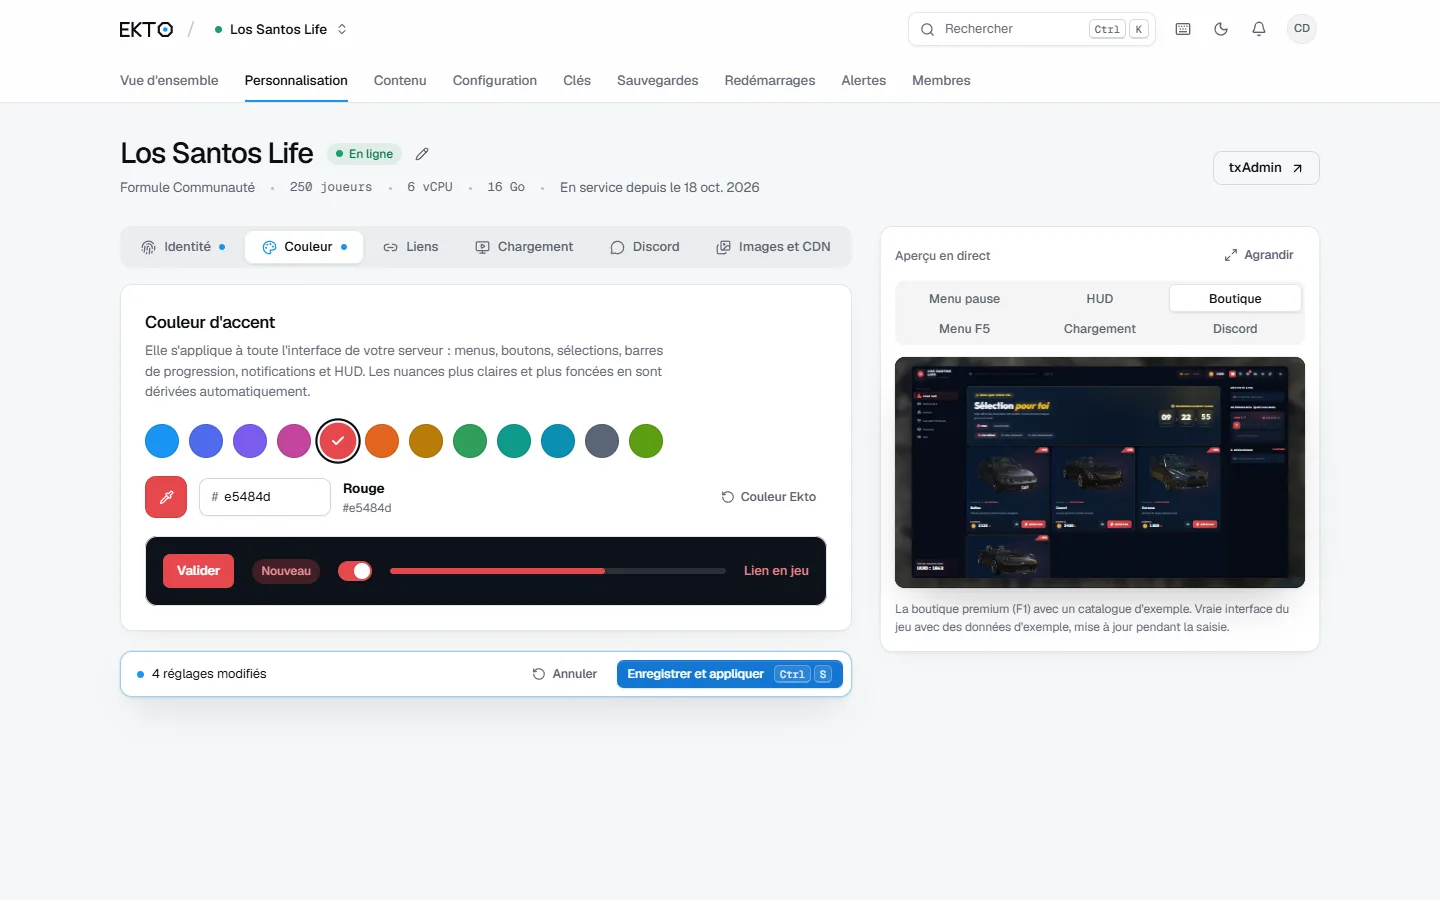Switch to the Sauvegardes tab
The width and height of the screenshot is (1440, 900).
[658, 81]
